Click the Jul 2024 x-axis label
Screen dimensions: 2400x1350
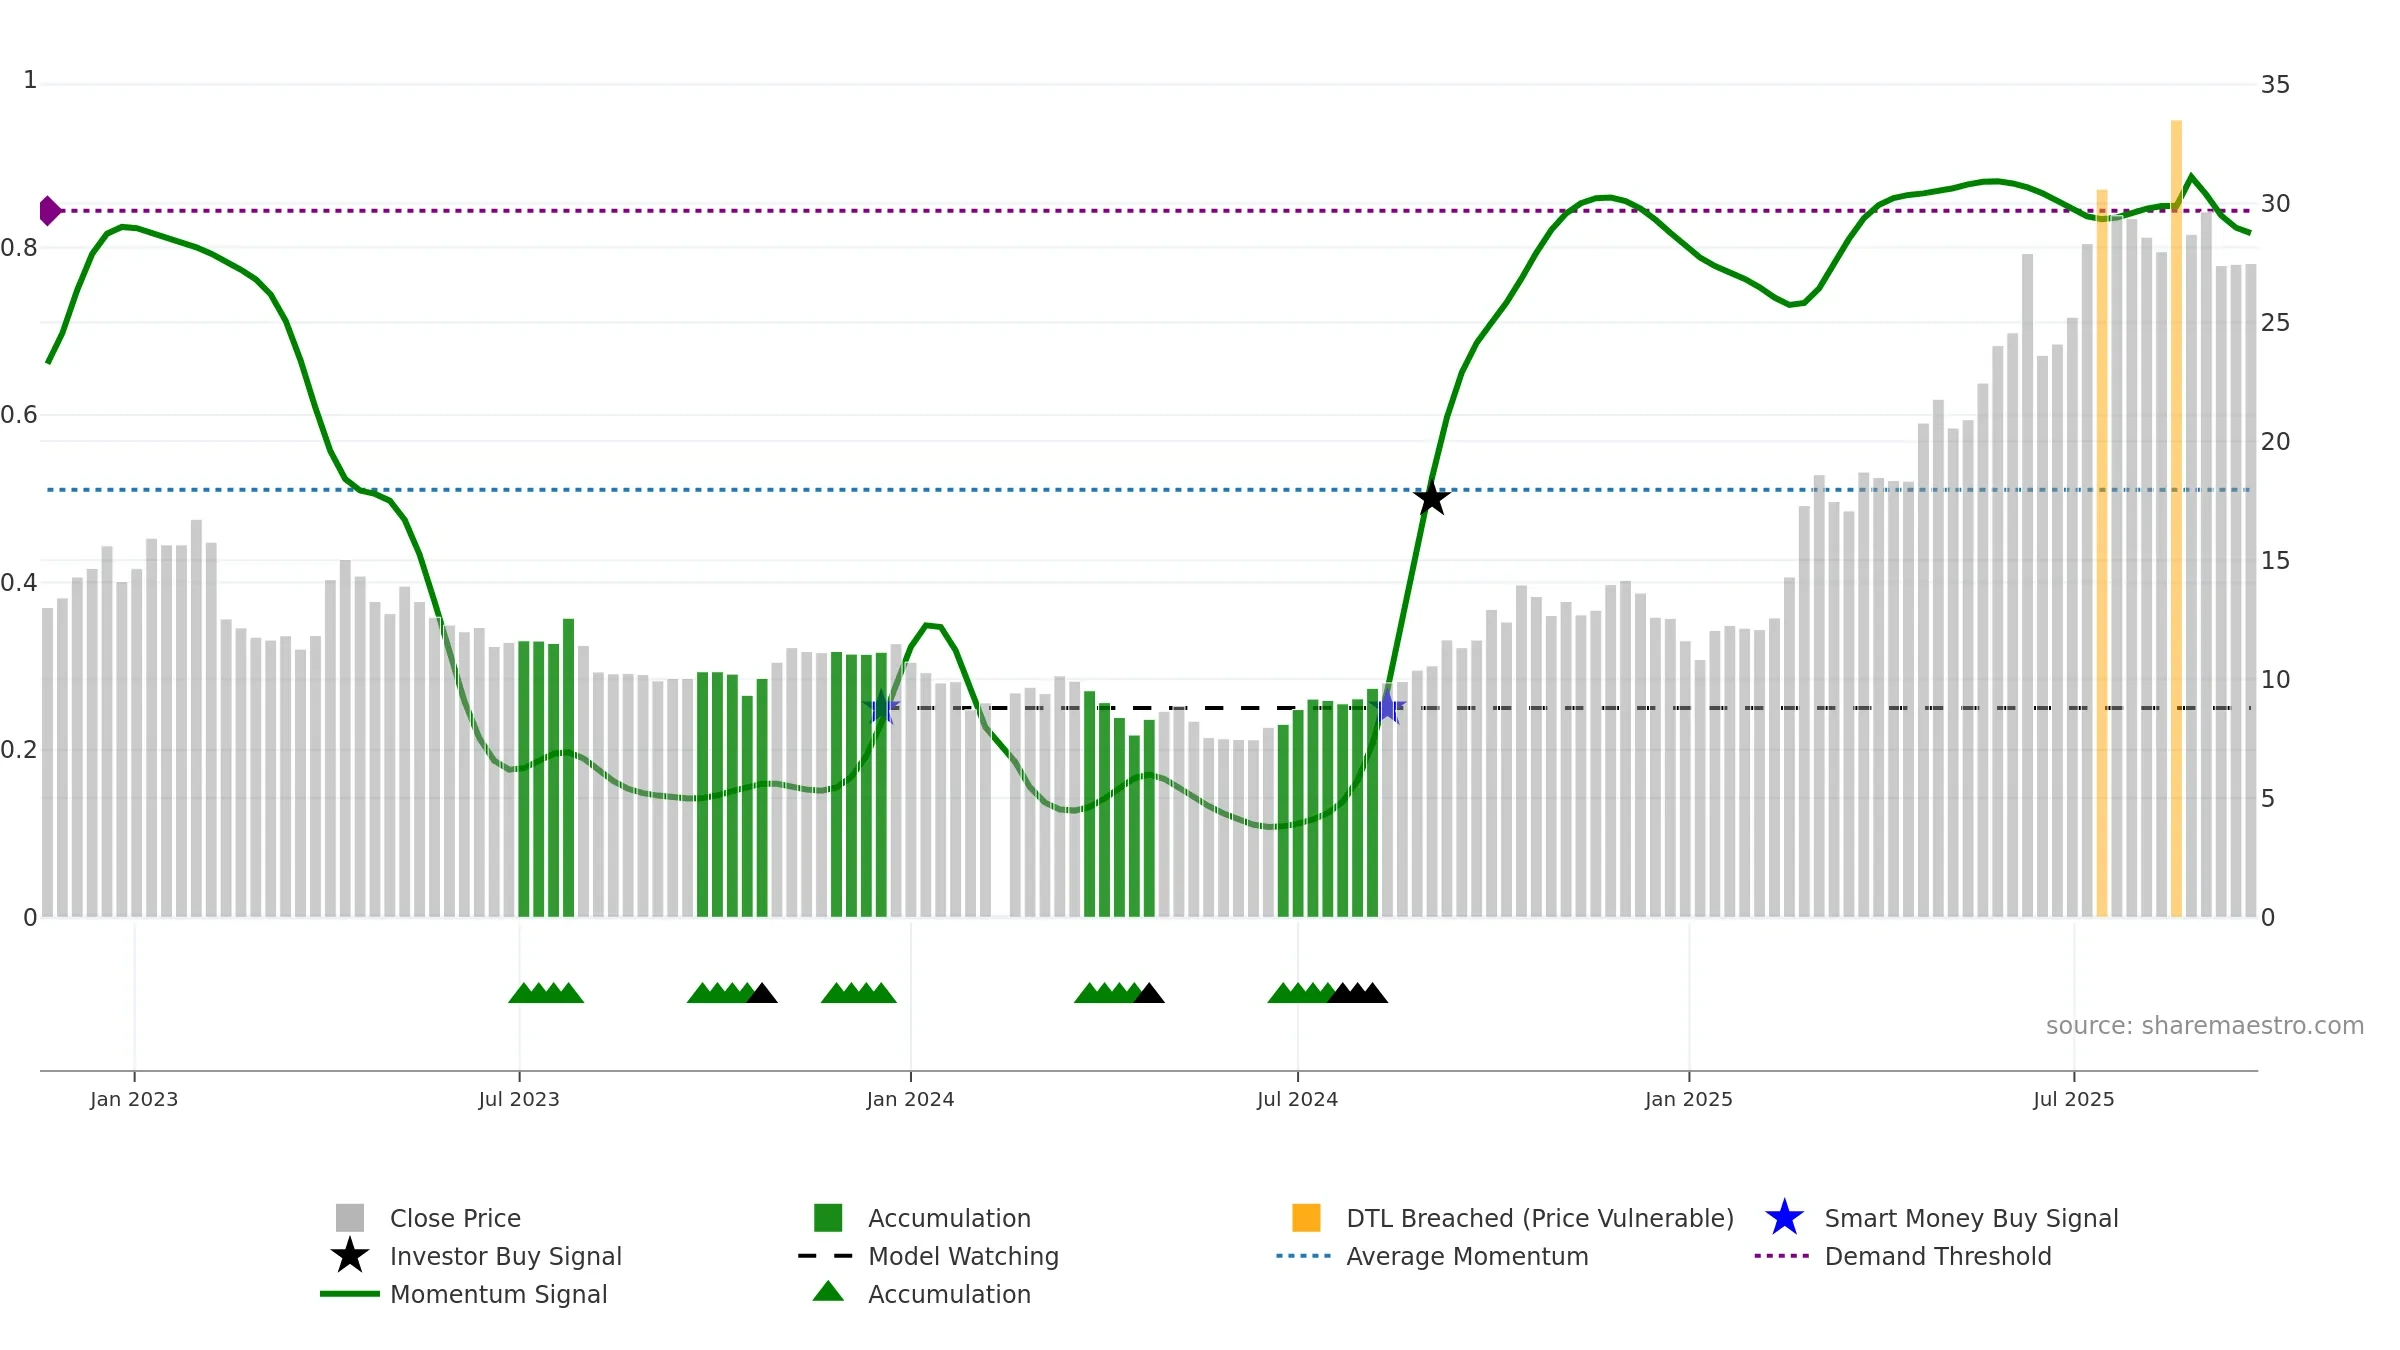[x=1297, y=1100]
